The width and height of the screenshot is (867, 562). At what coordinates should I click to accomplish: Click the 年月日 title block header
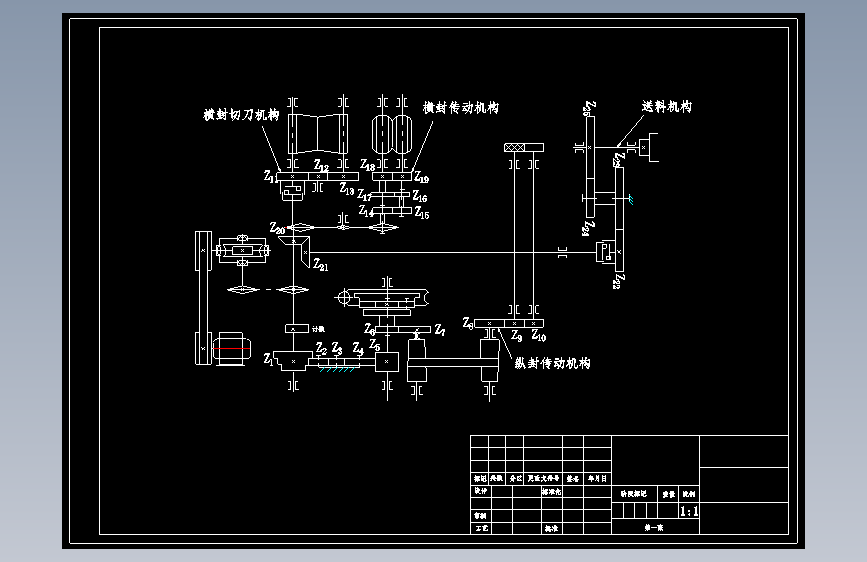(597, 478)
